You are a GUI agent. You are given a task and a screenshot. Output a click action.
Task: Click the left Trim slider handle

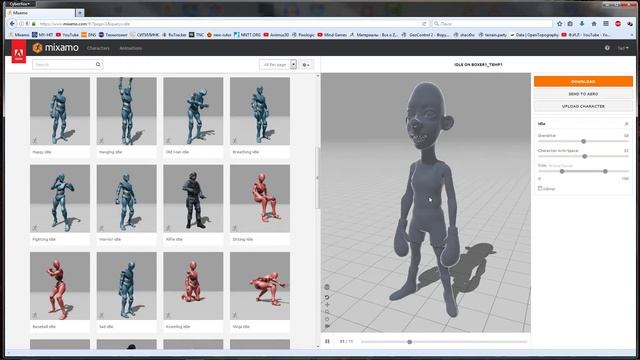coord(562,171)
